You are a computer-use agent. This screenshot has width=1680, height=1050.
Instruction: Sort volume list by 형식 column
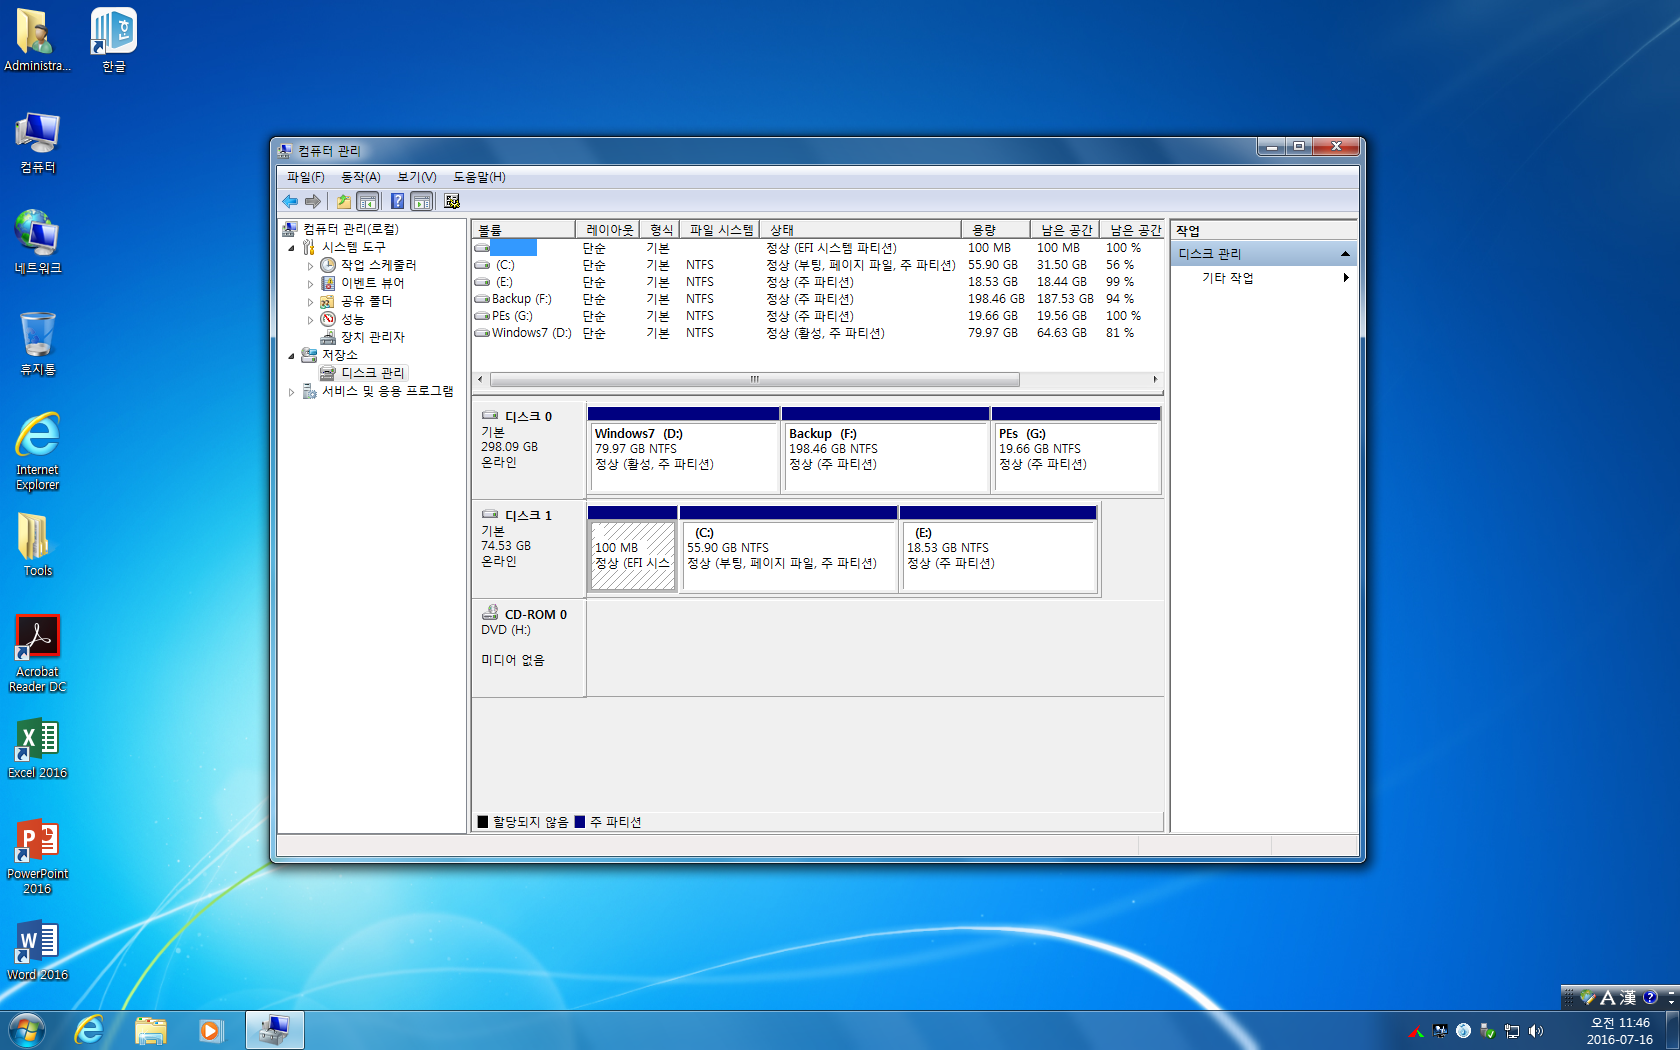(x=660, y=230)
